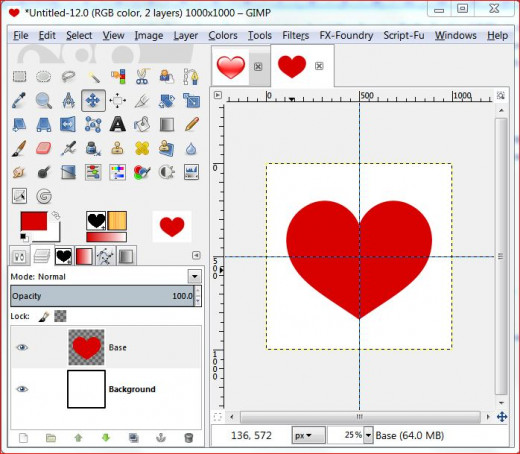
Task: Select the Fuzzy Select magic wand tool
Action: [93, 77]
